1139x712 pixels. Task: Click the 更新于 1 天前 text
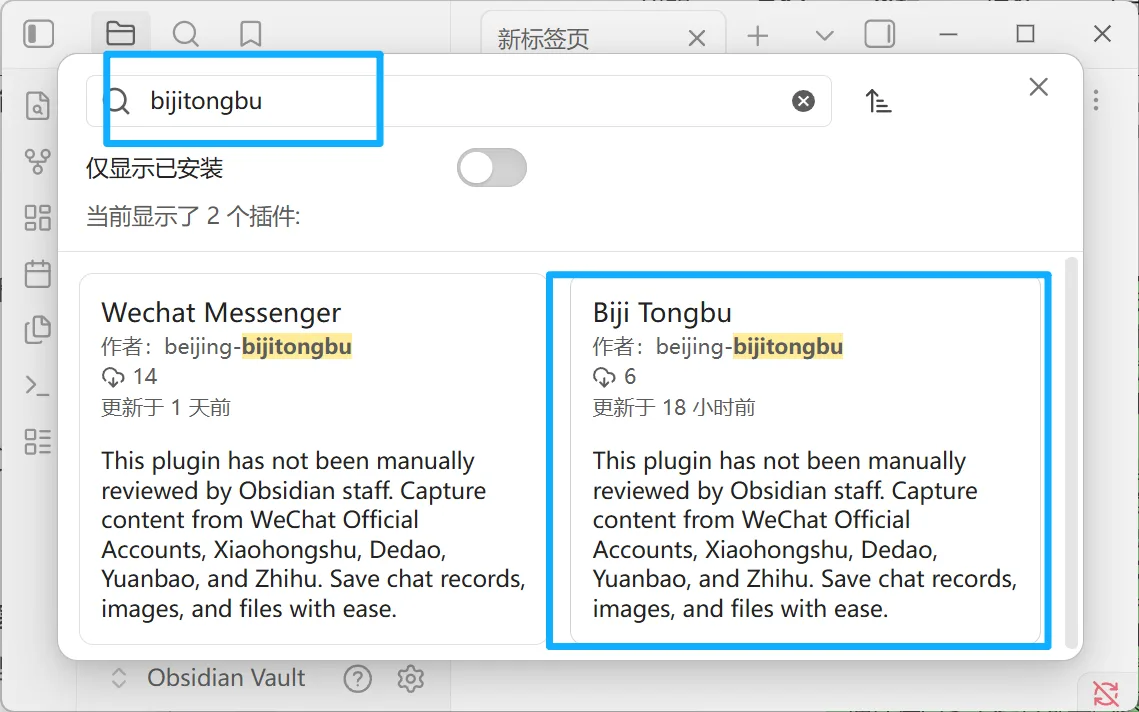click(166, 407)
